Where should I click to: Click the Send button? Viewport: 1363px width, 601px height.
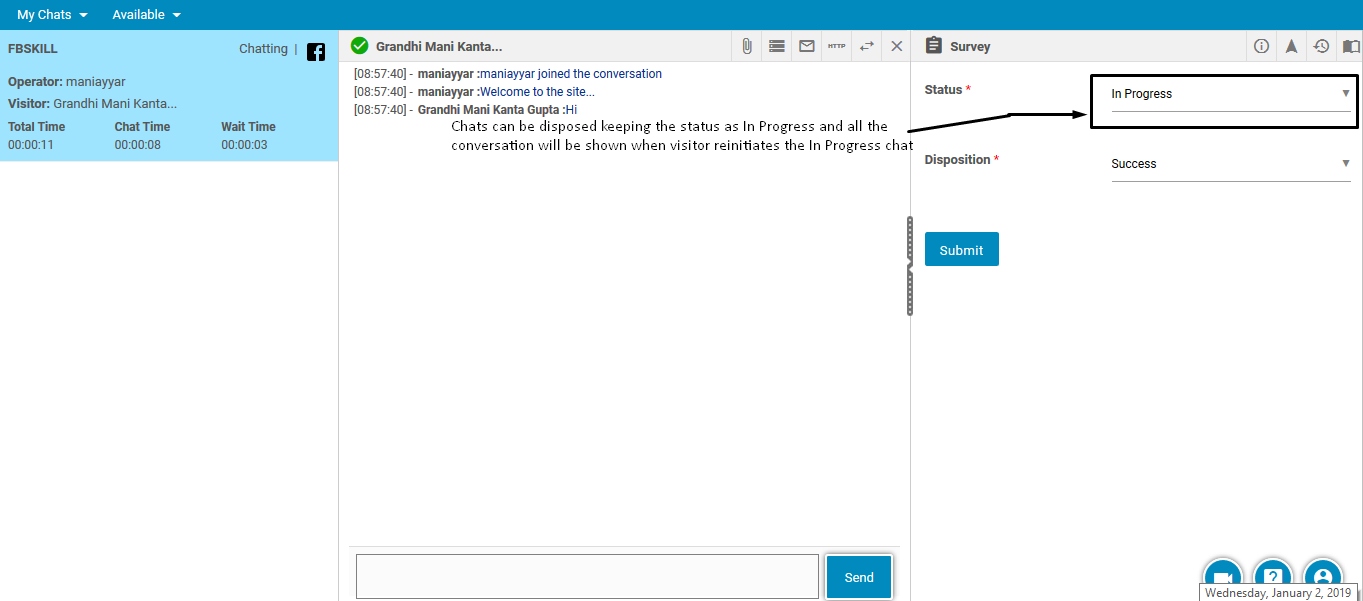858,577
